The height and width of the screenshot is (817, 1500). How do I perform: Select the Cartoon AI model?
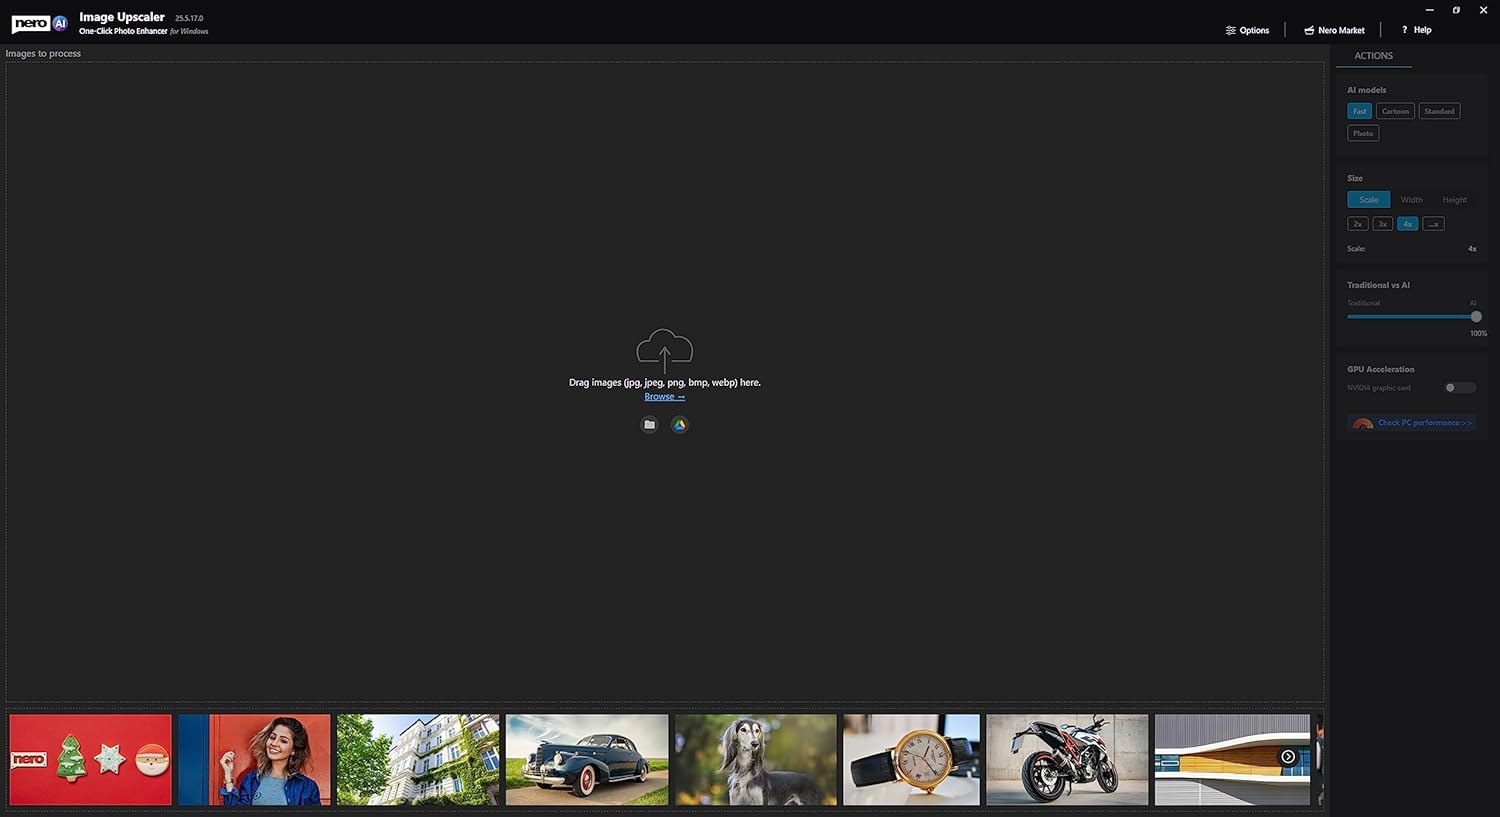pyautogui.click(x=1395, y=111)
